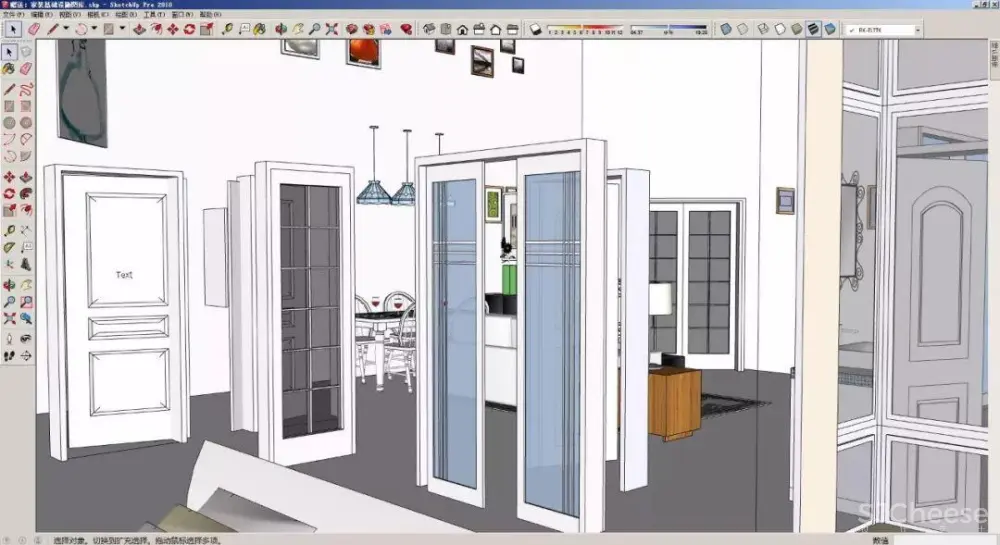
Task: Toggle shadows display button
Action: pos(536,29)
